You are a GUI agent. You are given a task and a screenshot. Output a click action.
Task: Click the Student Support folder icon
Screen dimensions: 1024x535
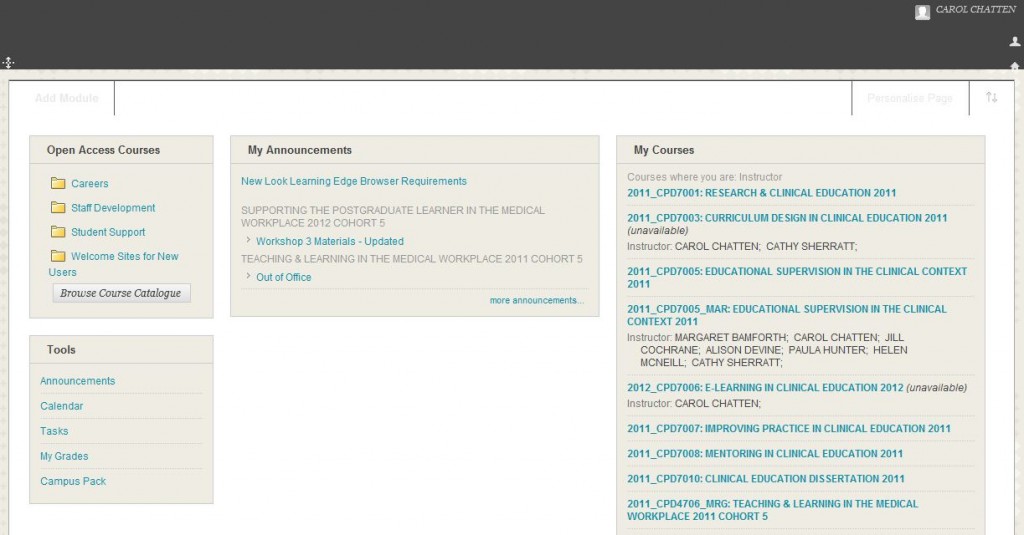click(x=58, y=232)
